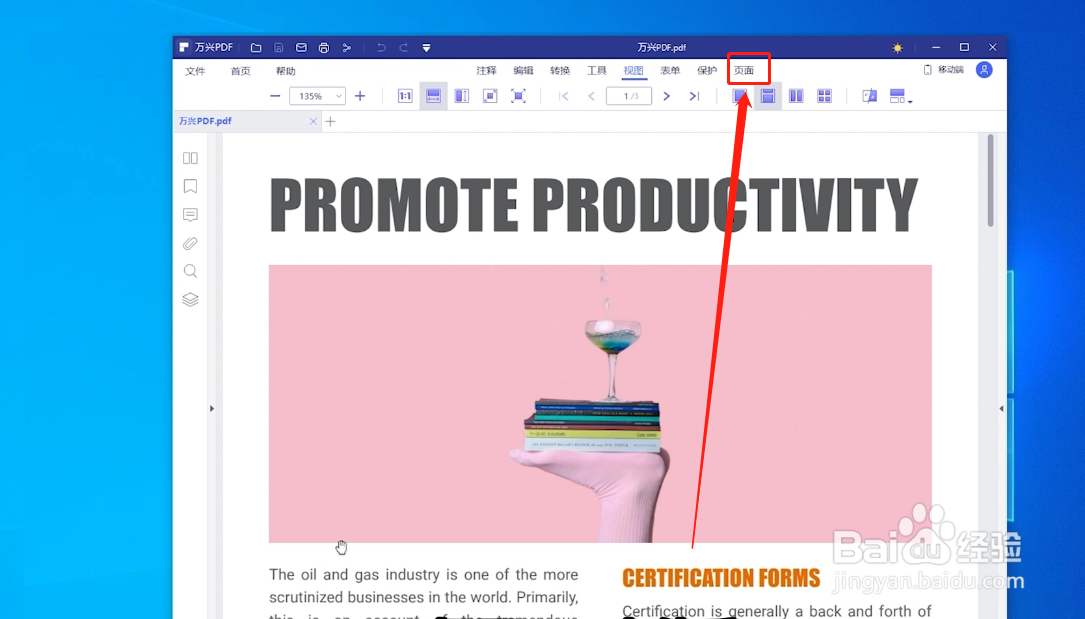Open the 文件 menu
This screenshot has width=1085, height=619.
click(195, 71)
